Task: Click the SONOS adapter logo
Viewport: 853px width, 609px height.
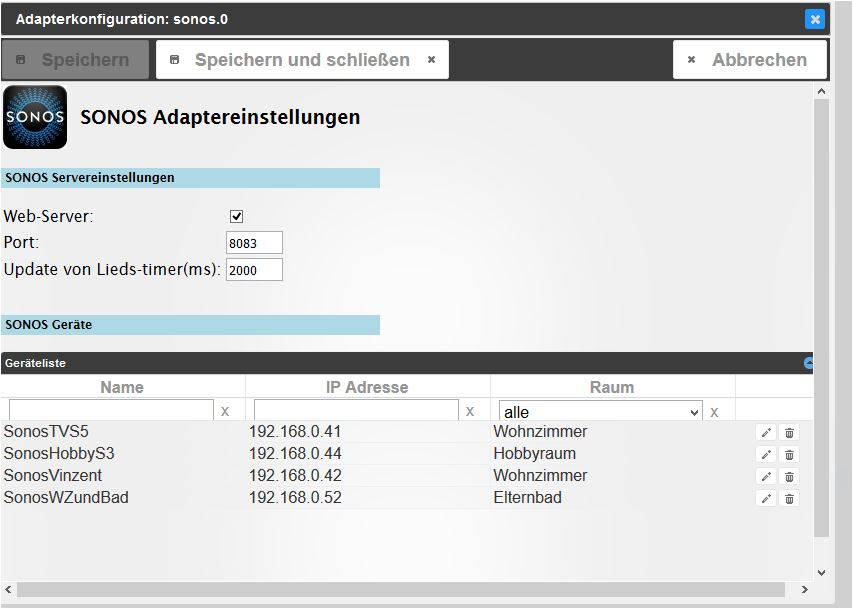Action: (35, 117)
